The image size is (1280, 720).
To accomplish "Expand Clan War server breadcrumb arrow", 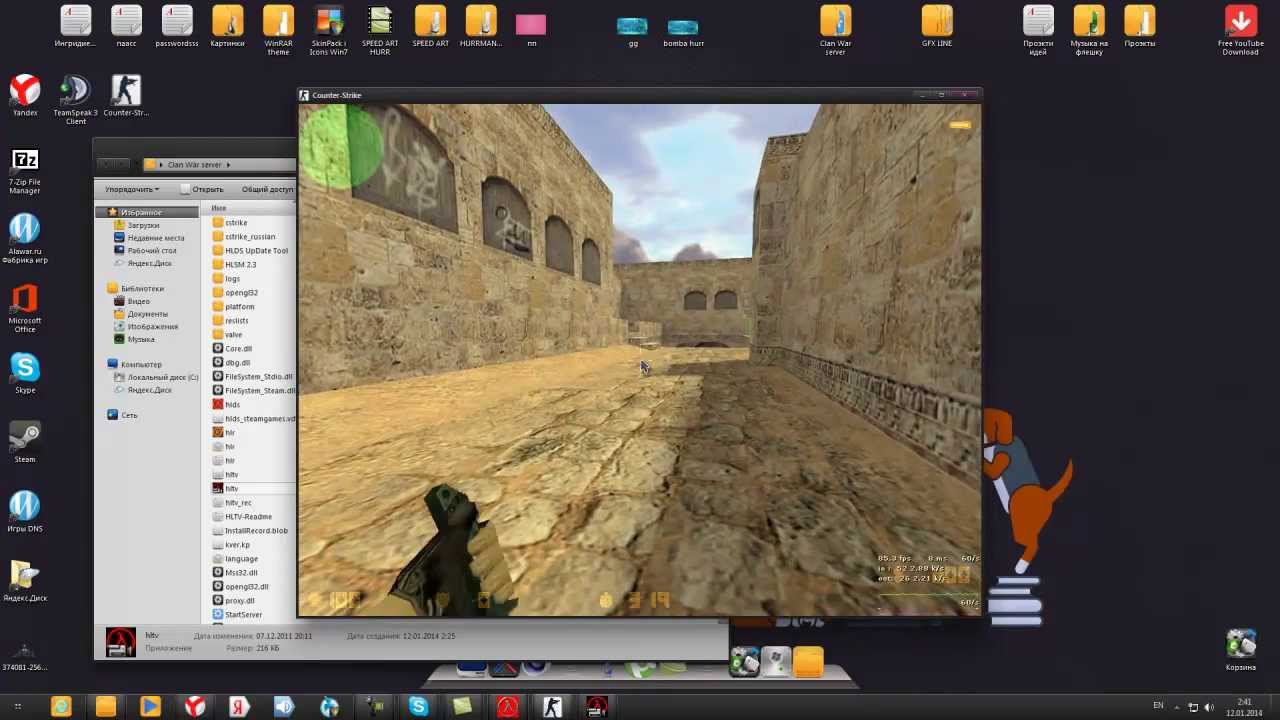I will [x=228, y=165].
